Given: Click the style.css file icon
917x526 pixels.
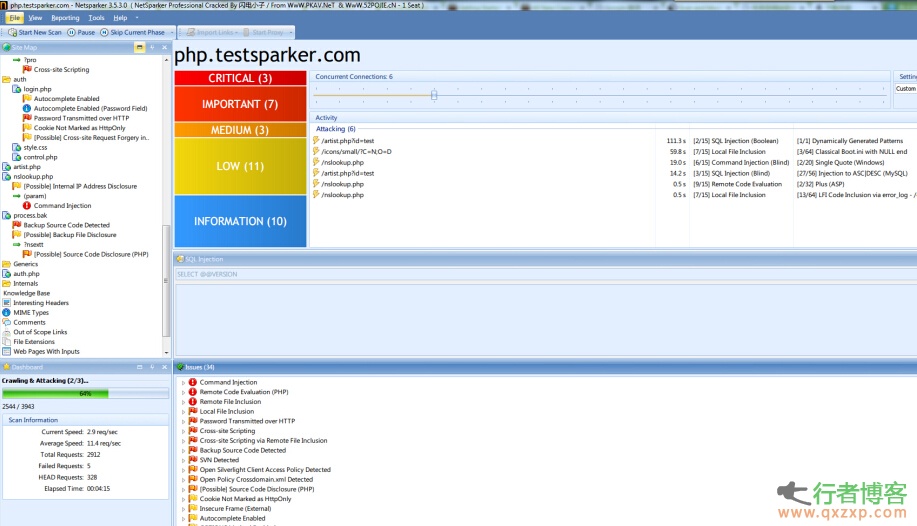Looking at the screenshot, I should point(17,147).
